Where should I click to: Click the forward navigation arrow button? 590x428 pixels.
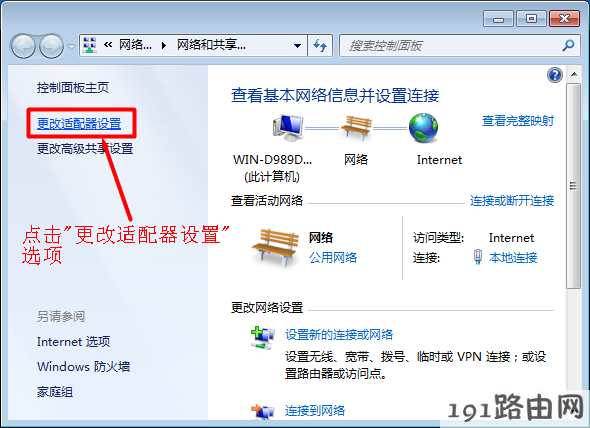(52, 46)
